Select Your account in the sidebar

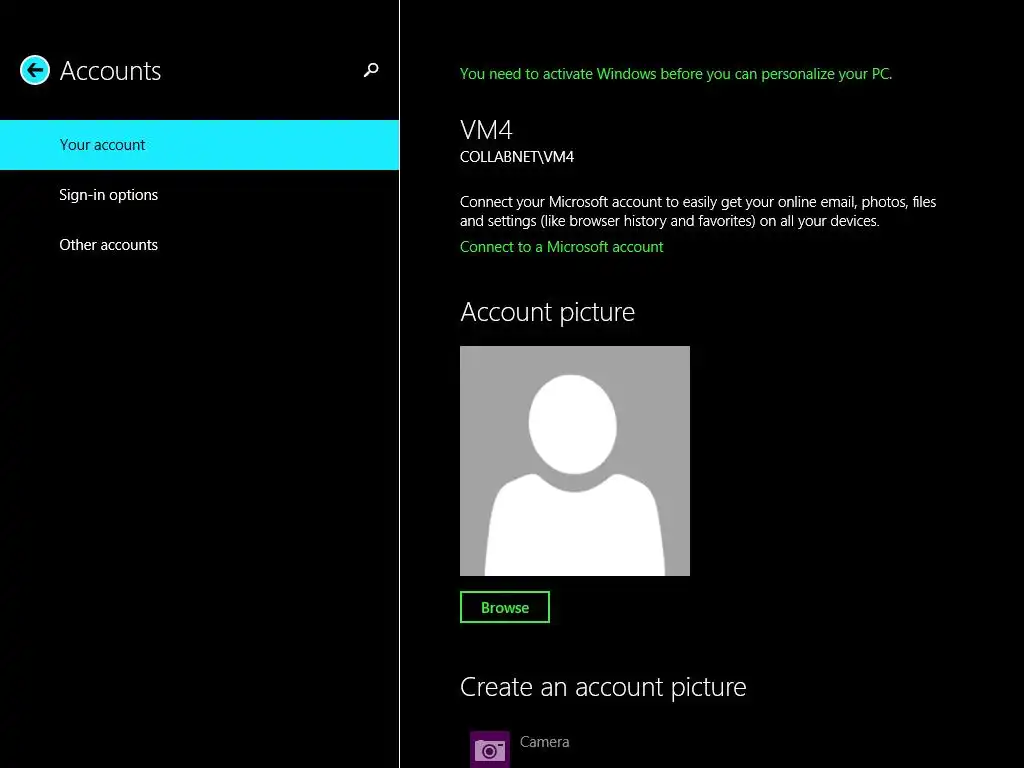(199, 145)
